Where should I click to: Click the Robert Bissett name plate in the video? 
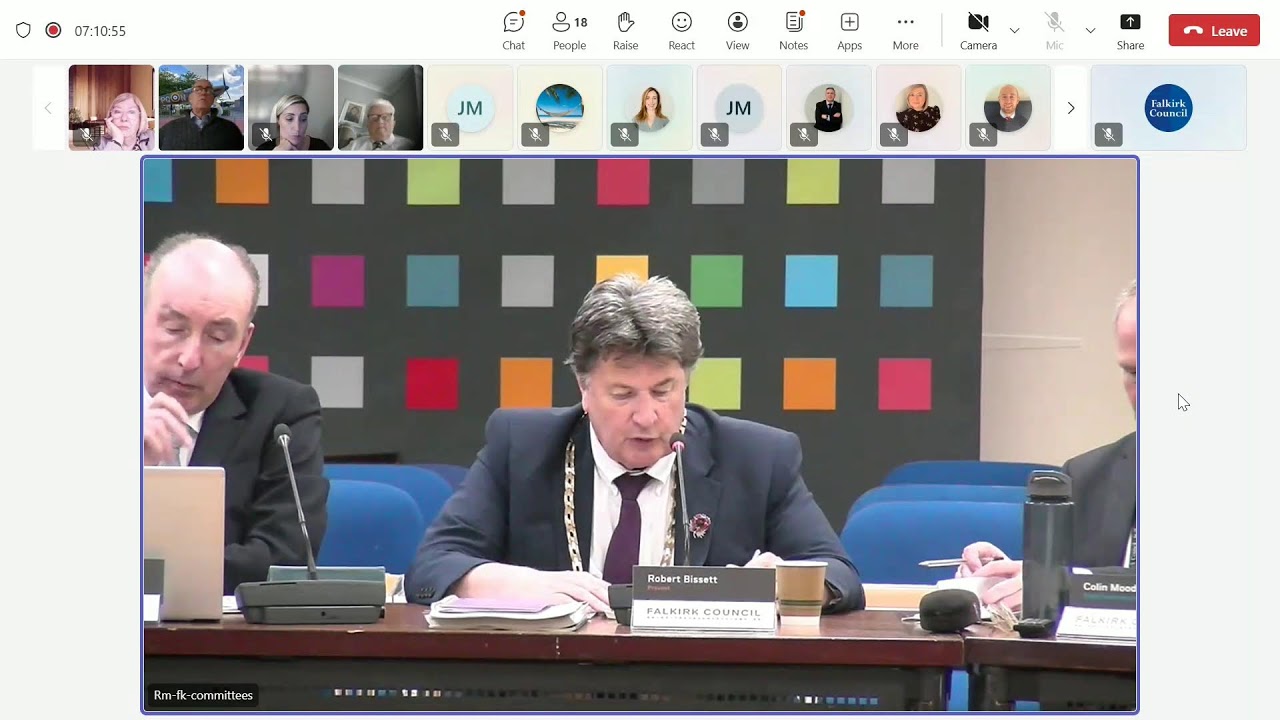(704, 598)
